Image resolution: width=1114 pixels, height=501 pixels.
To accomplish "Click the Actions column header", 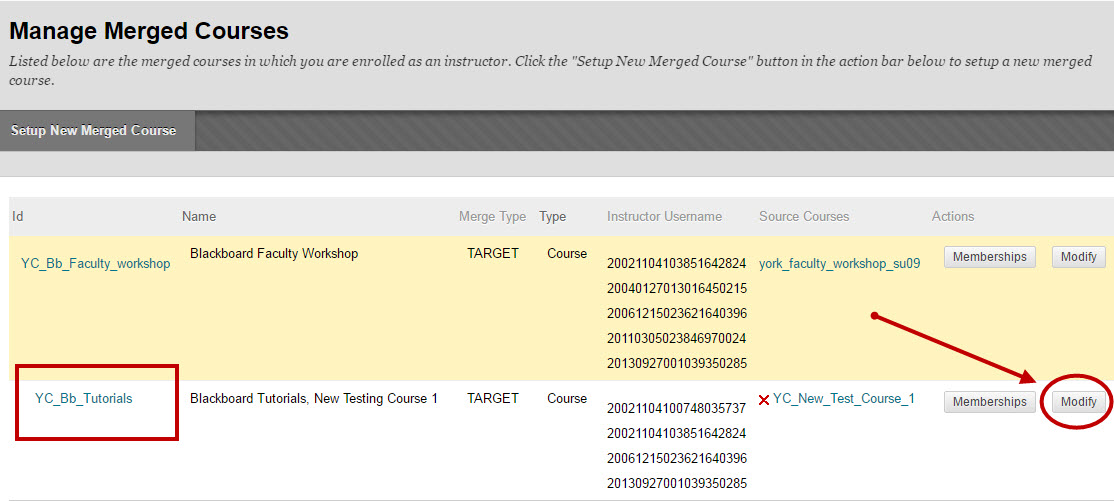I will (952, 216).
